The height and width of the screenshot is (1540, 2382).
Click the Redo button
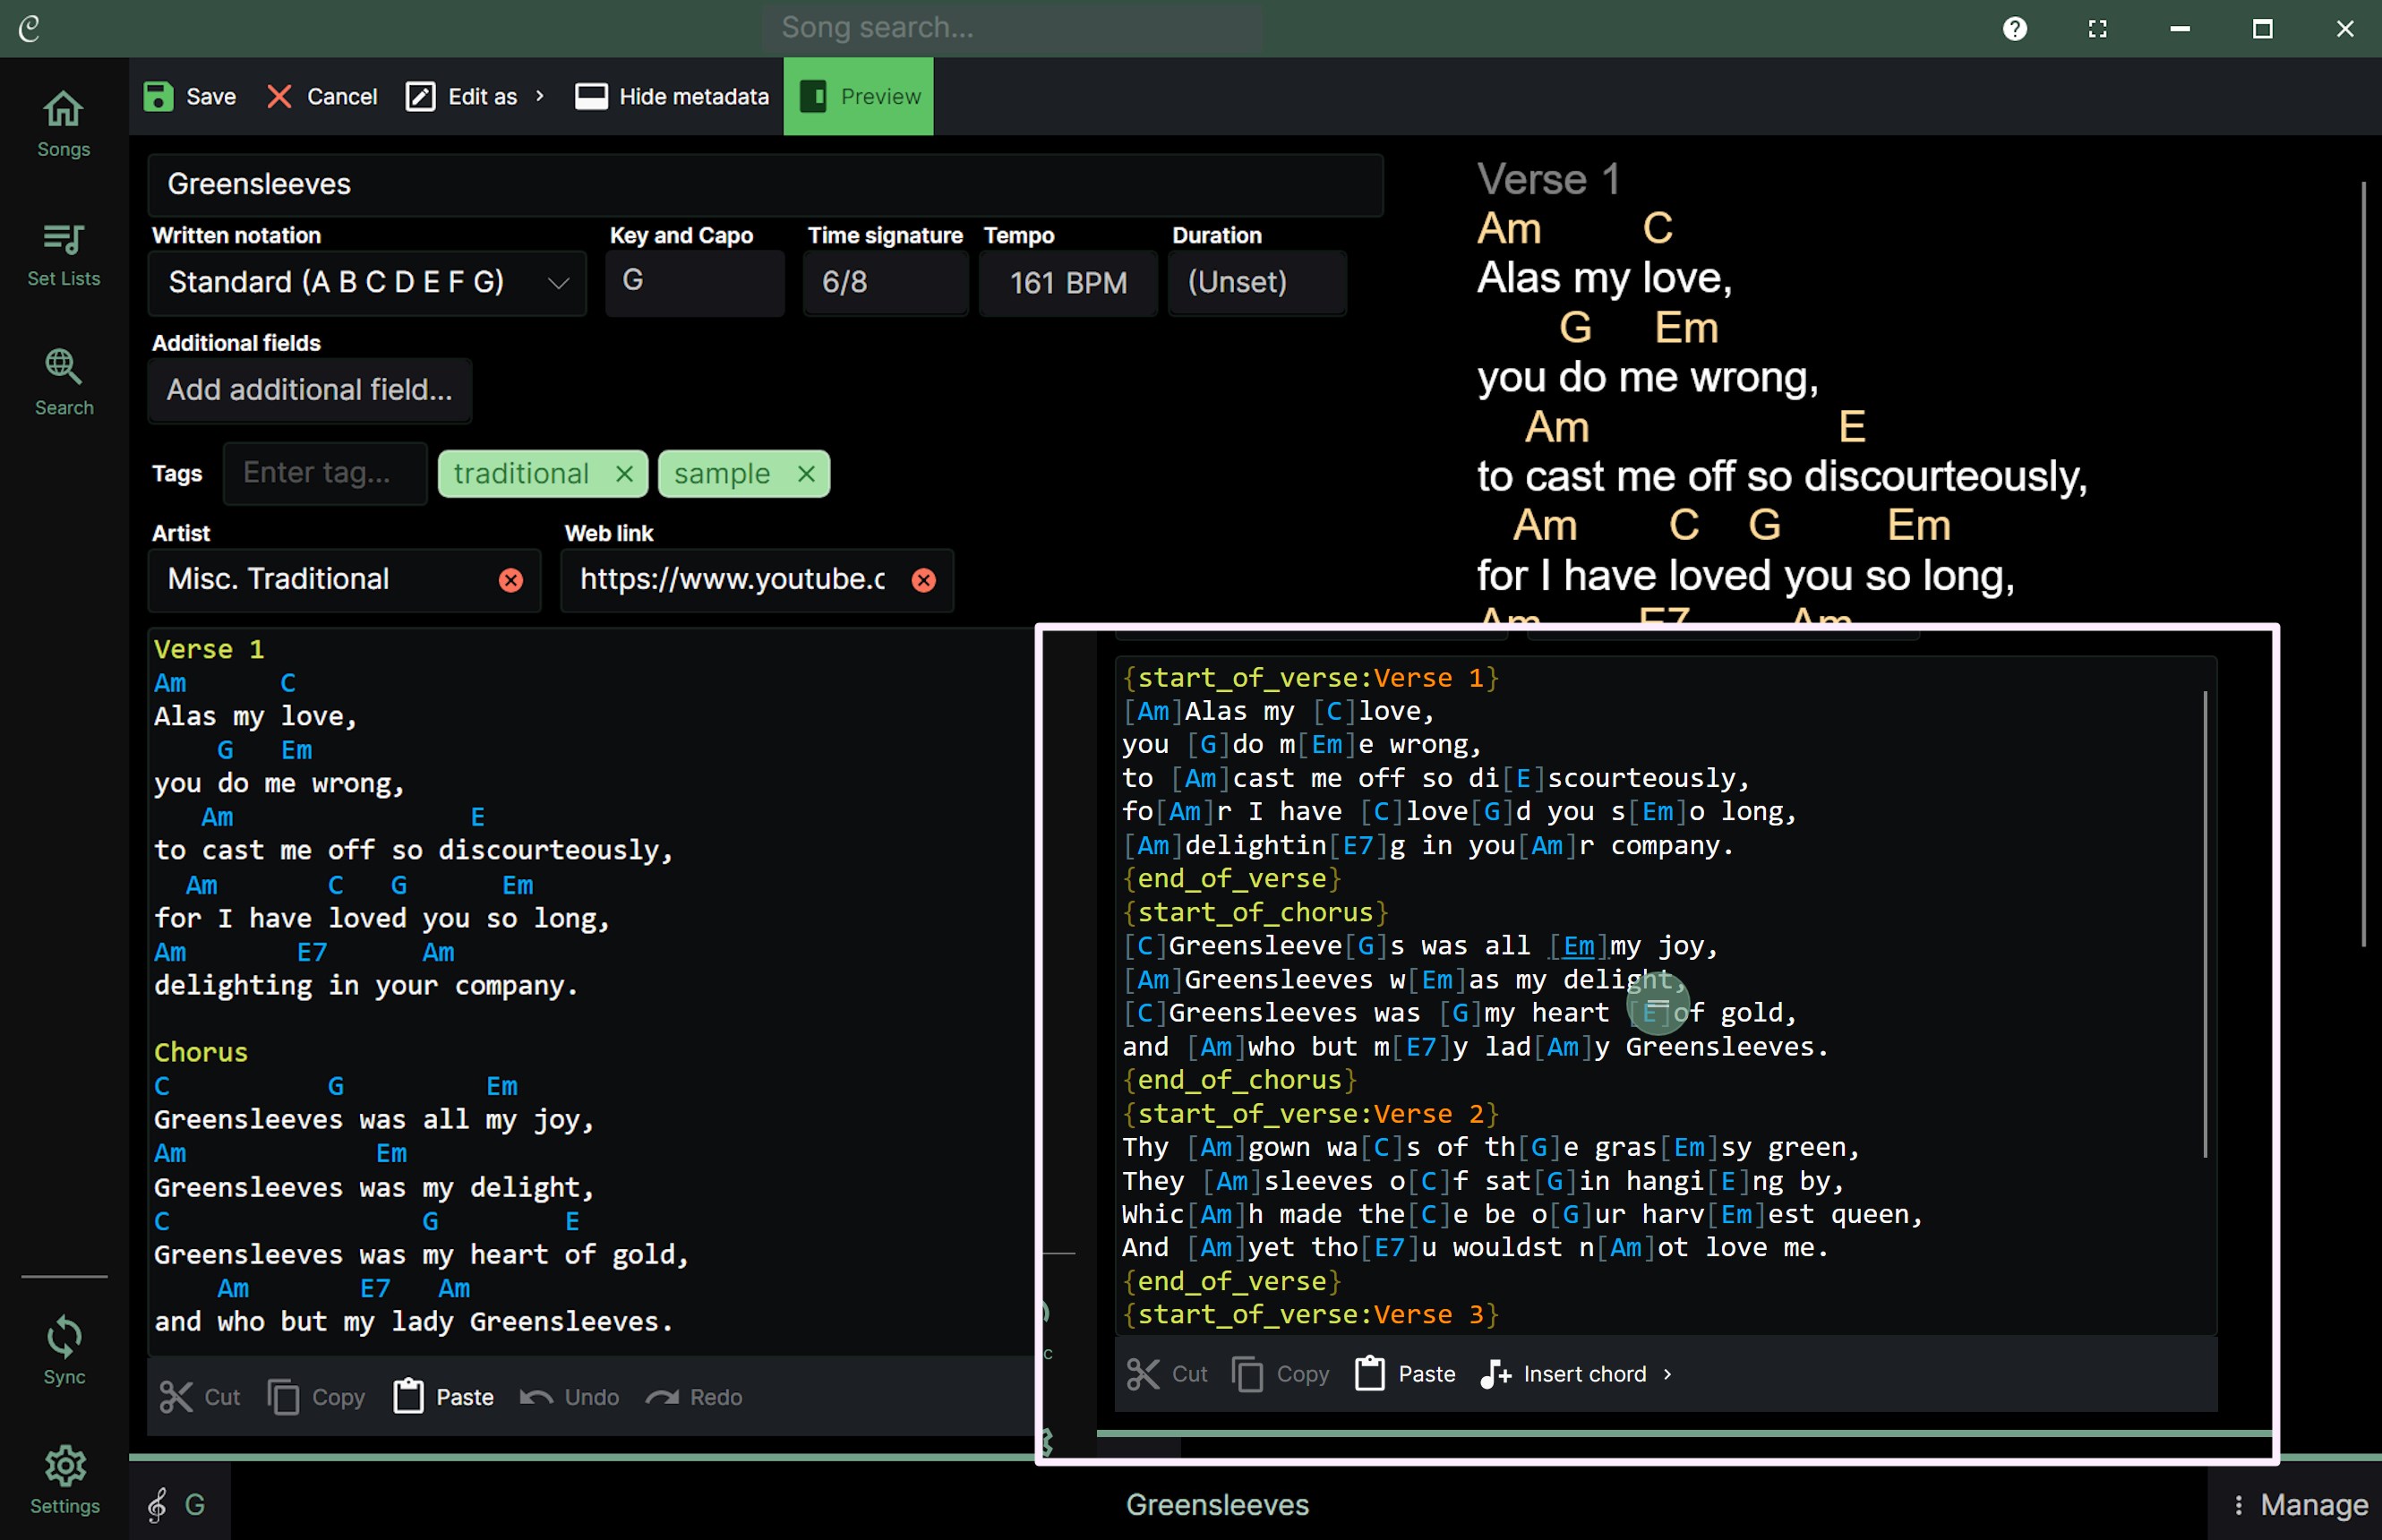(x=694, y=1397)
